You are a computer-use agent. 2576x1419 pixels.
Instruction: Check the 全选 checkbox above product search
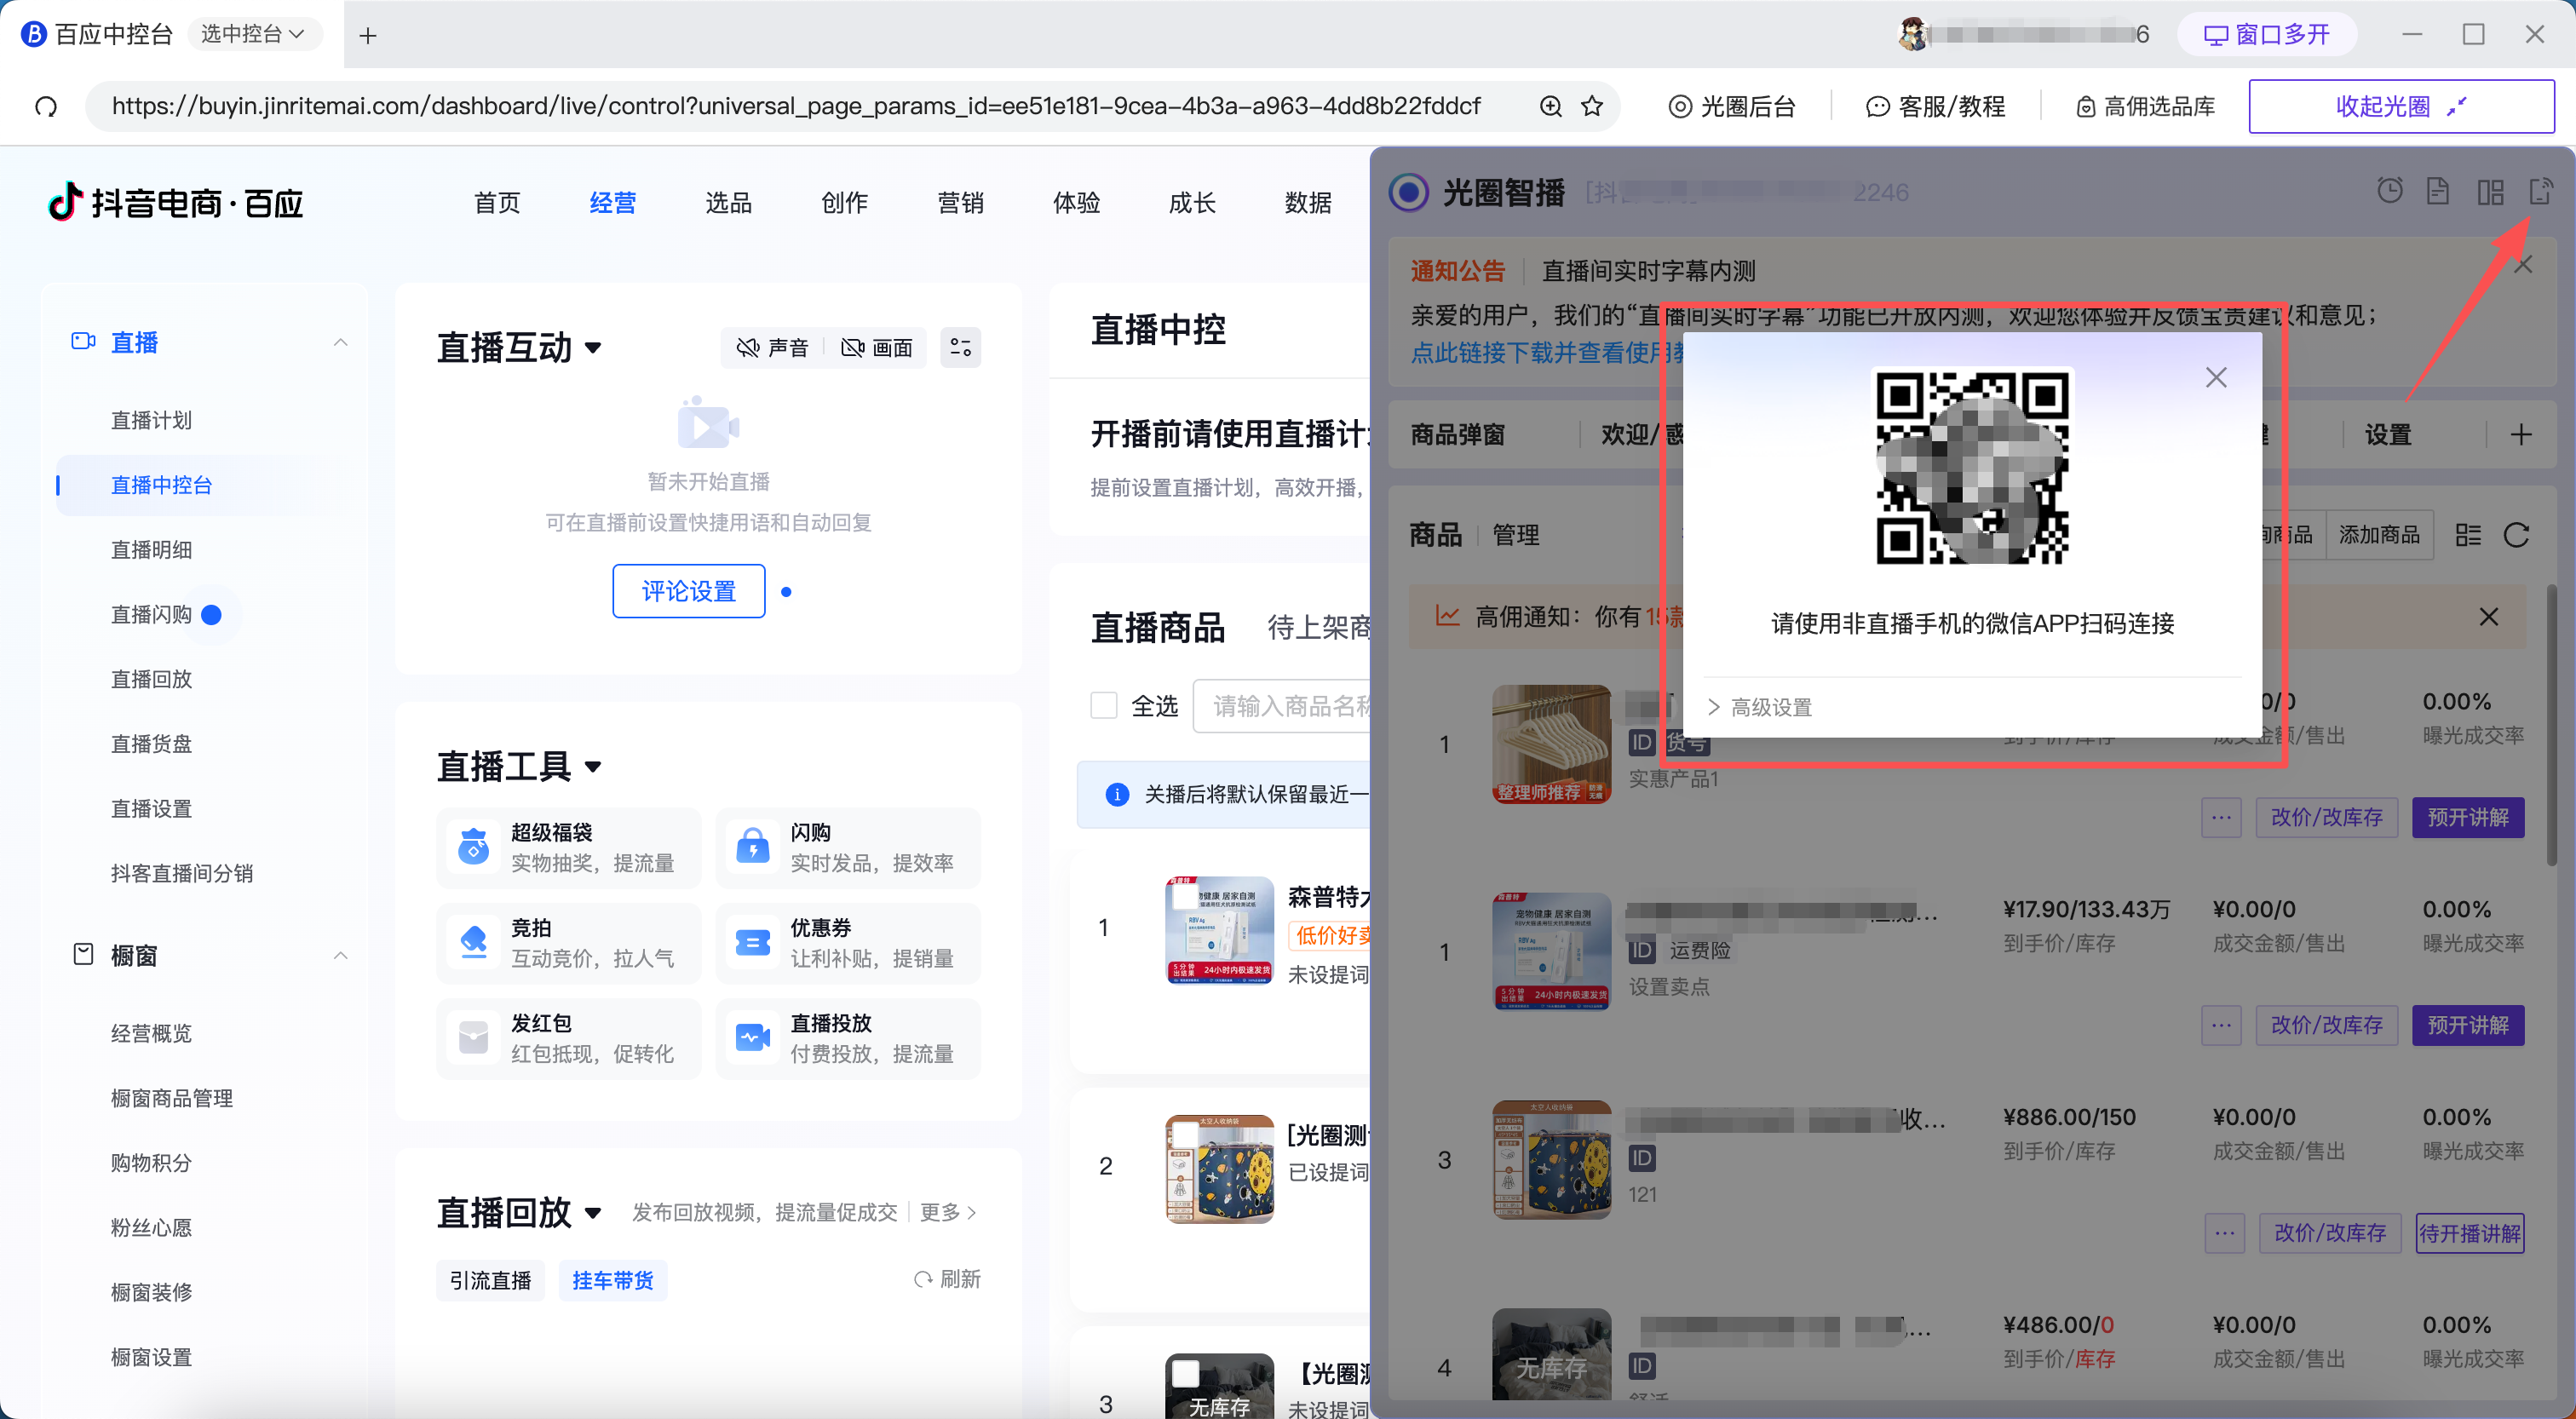coord(1103,706)
